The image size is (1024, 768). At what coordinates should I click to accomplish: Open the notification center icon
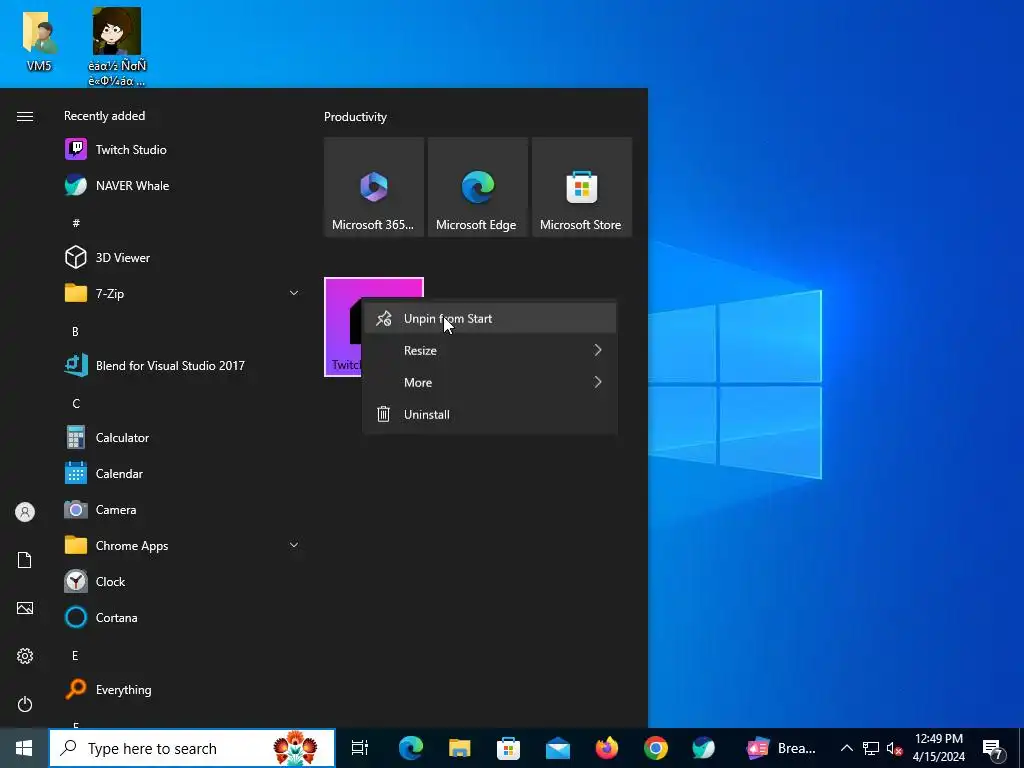point(993,749)
